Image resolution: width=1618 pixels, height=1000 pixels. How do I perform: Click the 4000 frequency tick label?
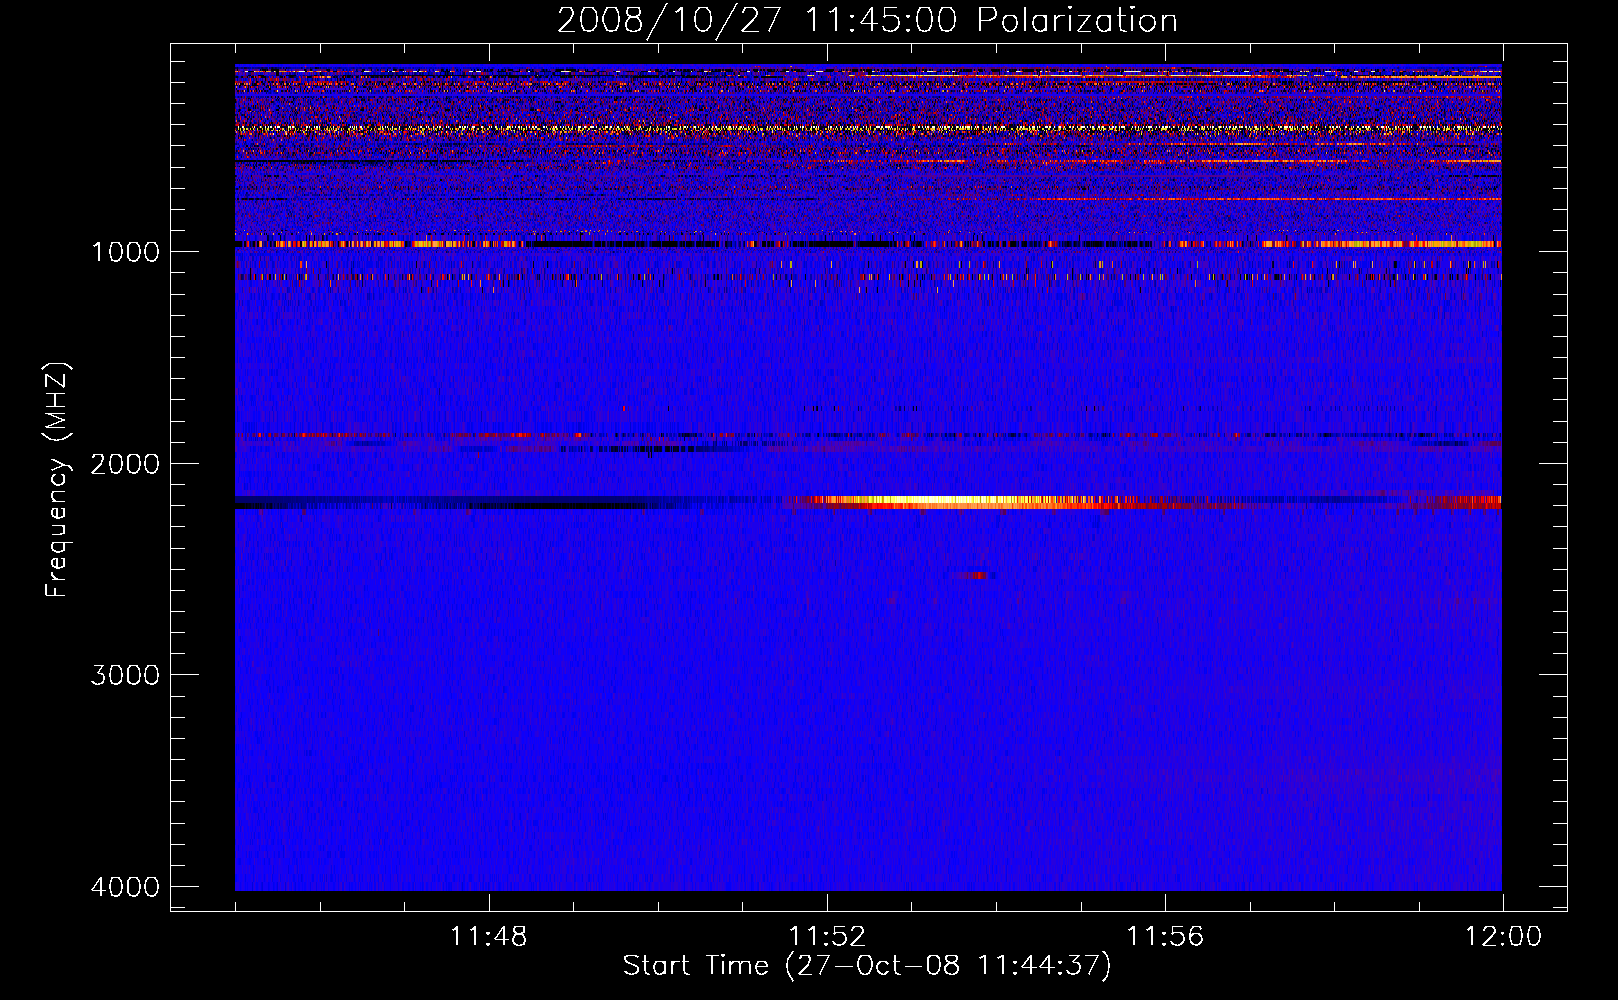pos(125,887)
